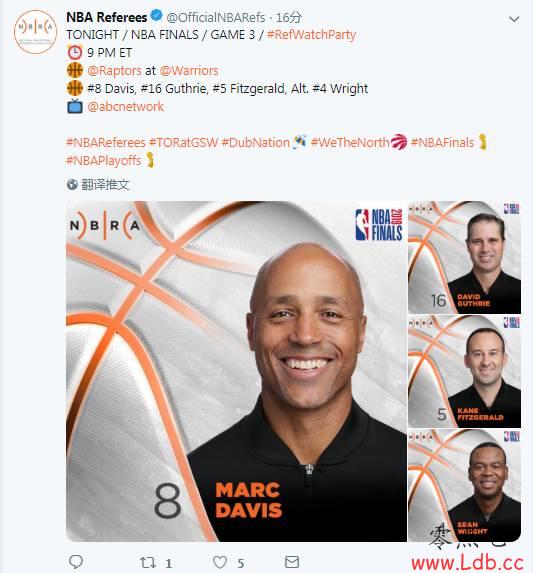Open the Kane Fitzgerald thumbnail image
Screen dimensions: 533x573
pos(464,371)
